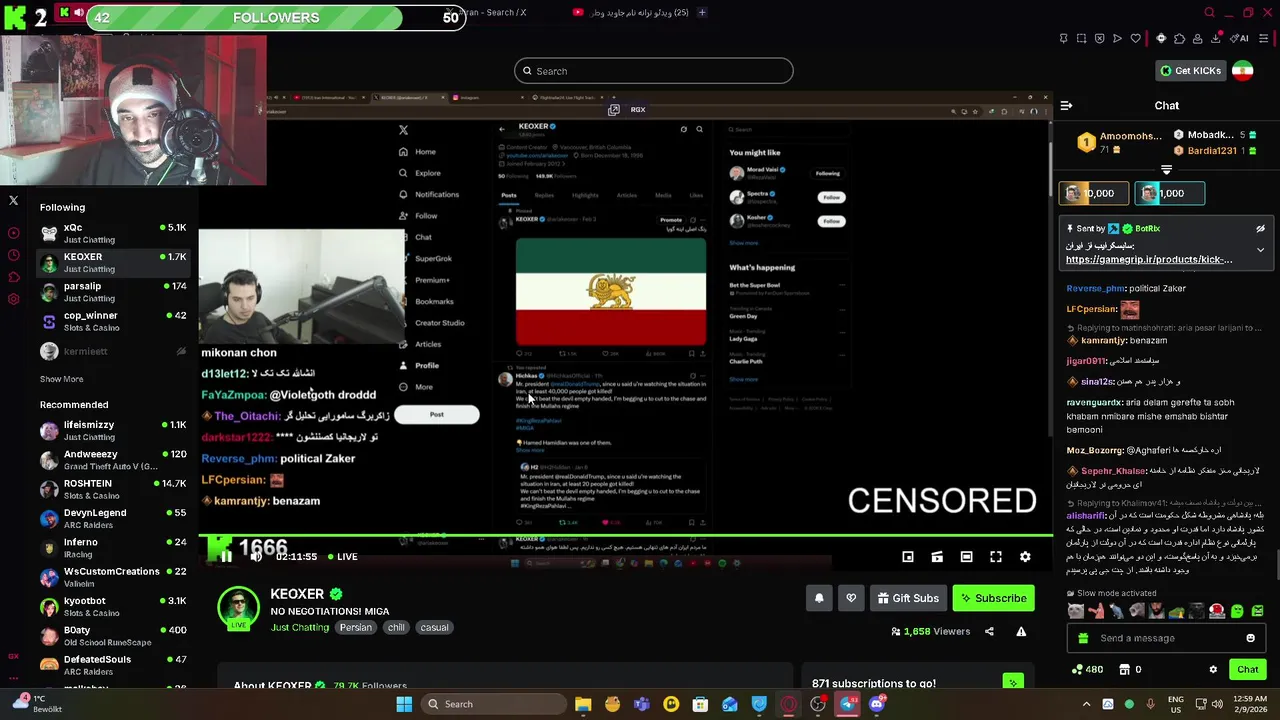
Task: Click the browser snapshot capture icon
Action: (x=1081, y=38)
